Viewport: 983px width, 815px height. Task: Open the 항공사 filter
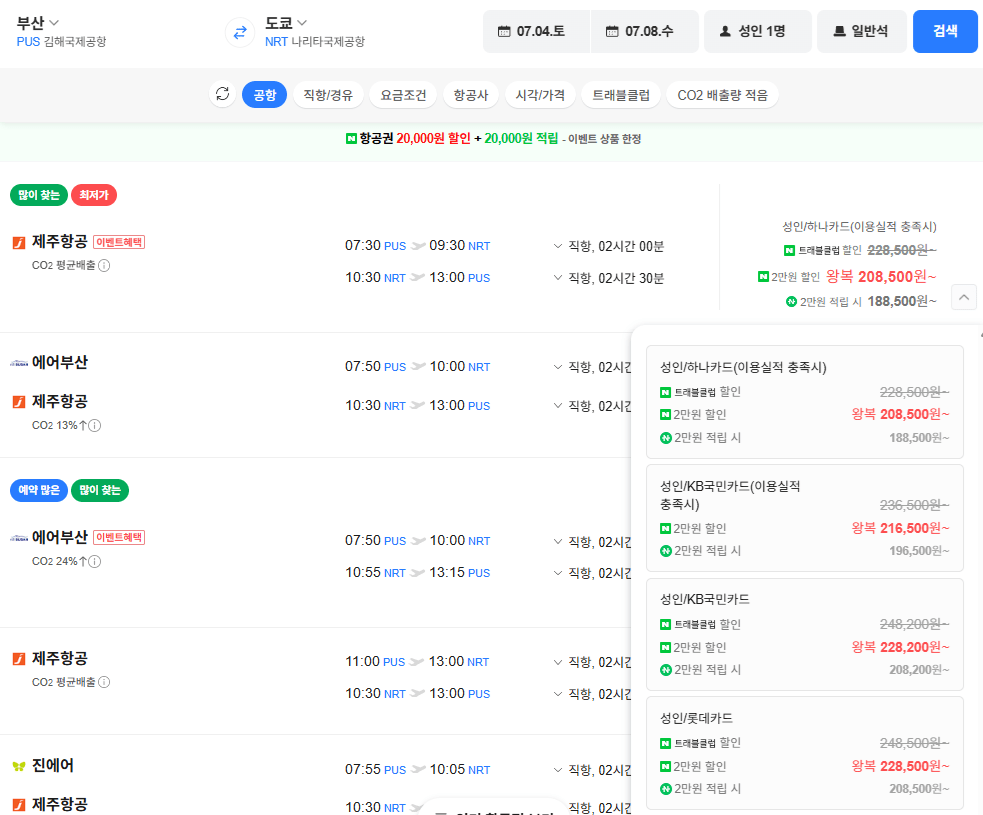[x=471, y=95]
